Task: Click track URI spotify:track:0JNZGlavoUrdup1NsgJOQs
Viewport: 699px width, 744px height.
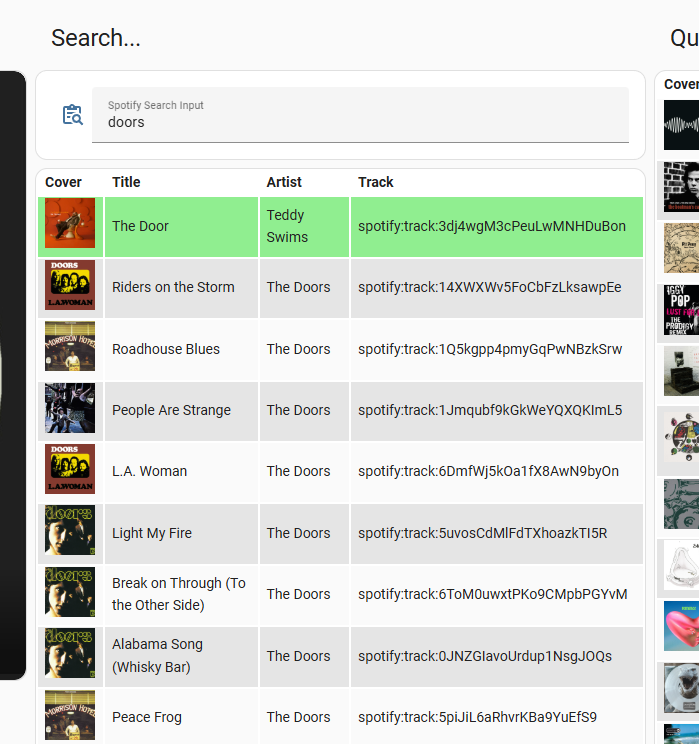Action: click(485, 656)
